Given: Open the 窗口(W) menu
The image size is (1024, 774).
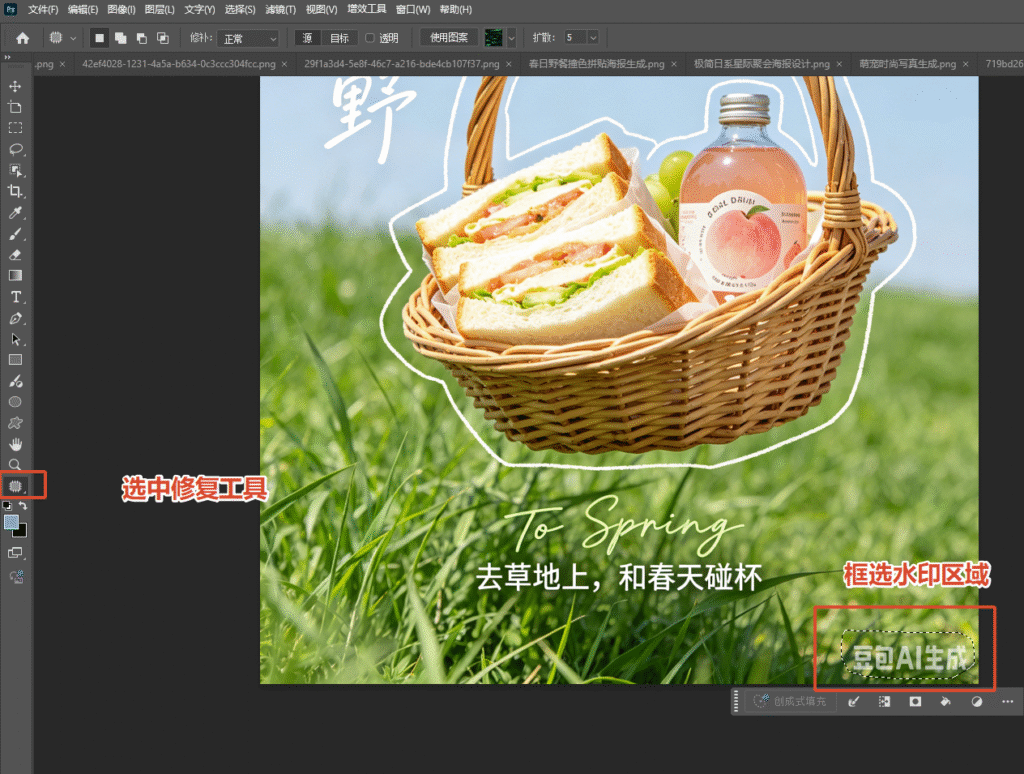Looking at the screenshot, I should (413, 10).
